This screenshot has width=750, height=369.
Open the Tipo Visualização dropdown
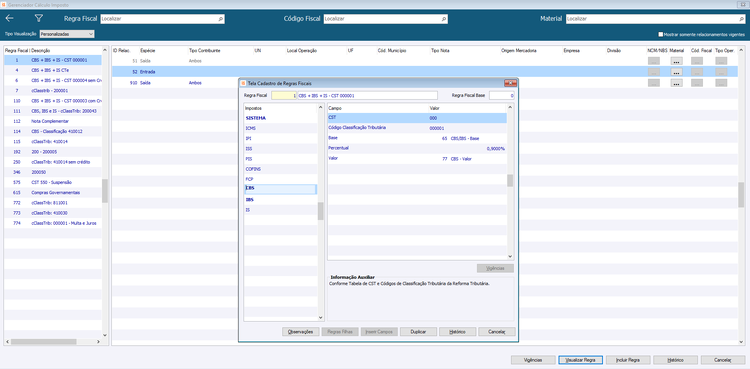point(67,34)
